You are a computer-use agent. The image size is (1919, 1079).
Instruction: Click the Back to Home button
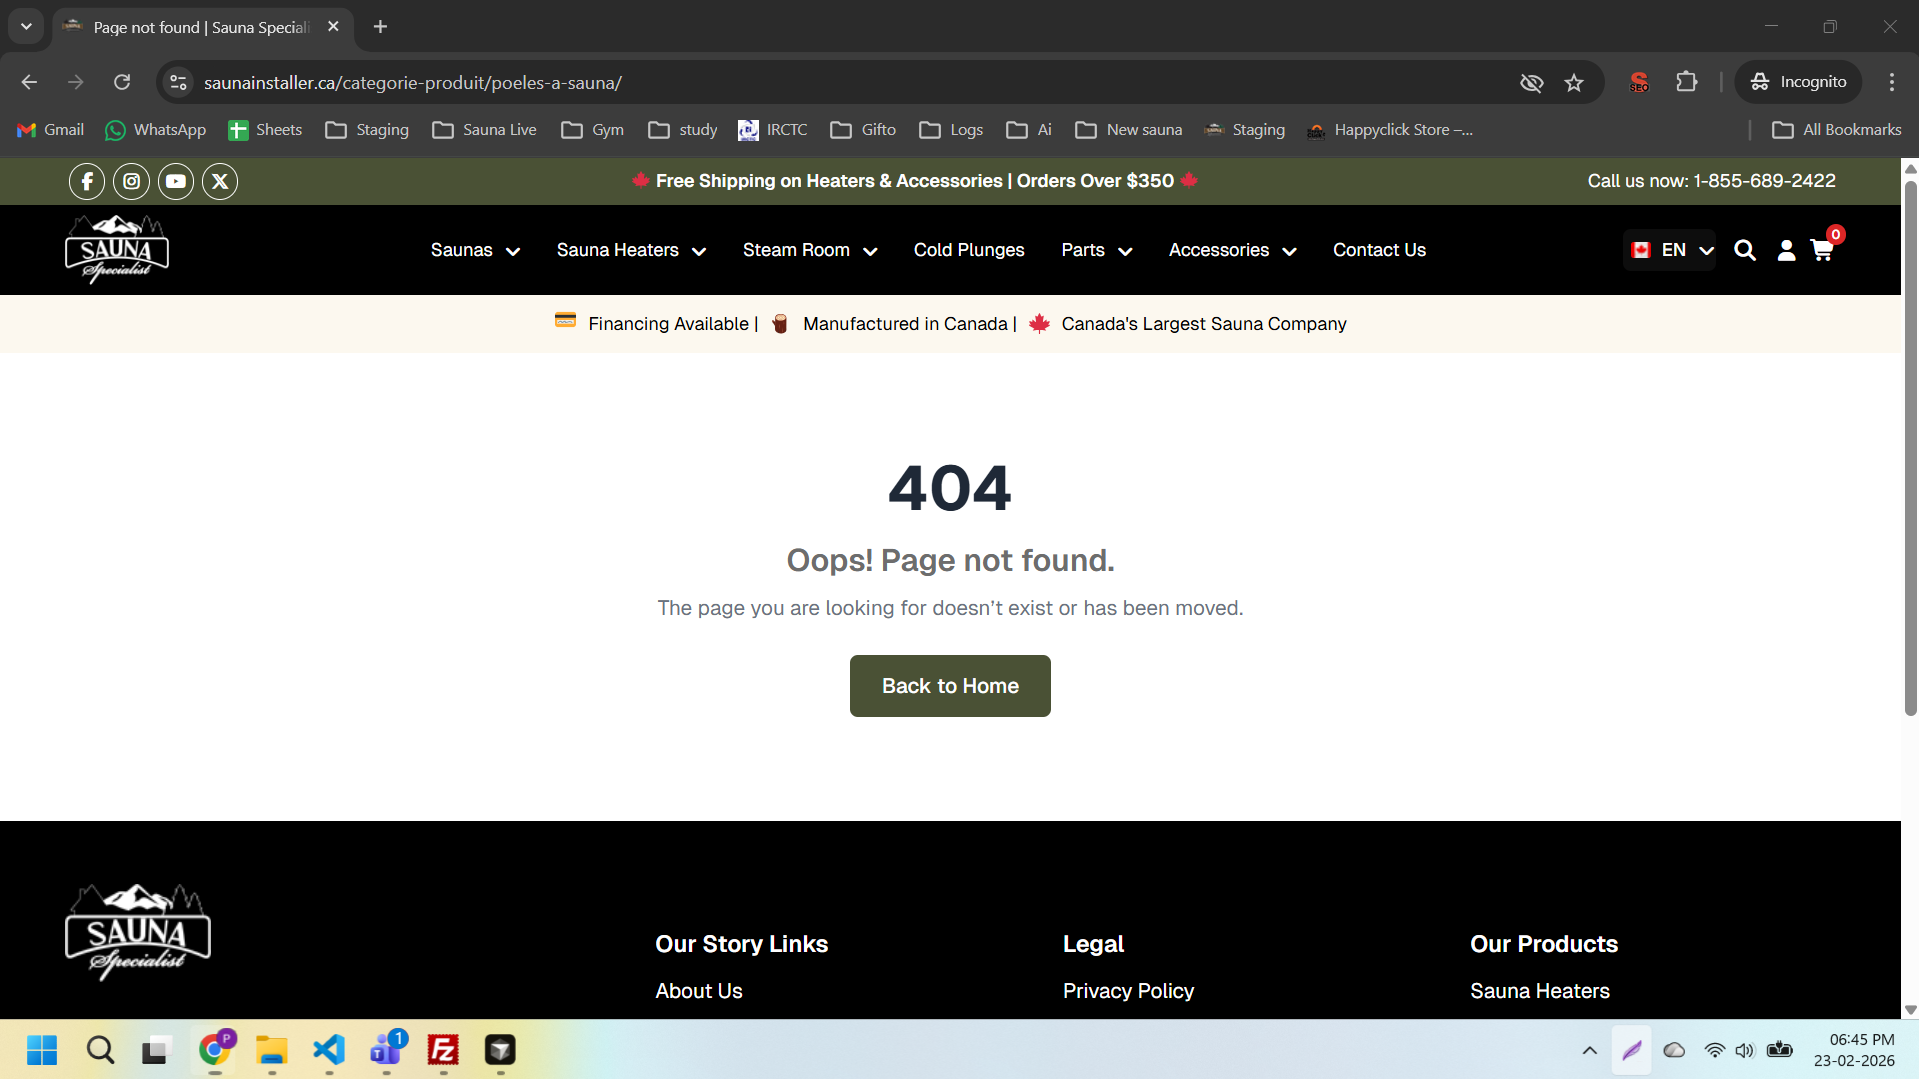[x=949, y=686]
